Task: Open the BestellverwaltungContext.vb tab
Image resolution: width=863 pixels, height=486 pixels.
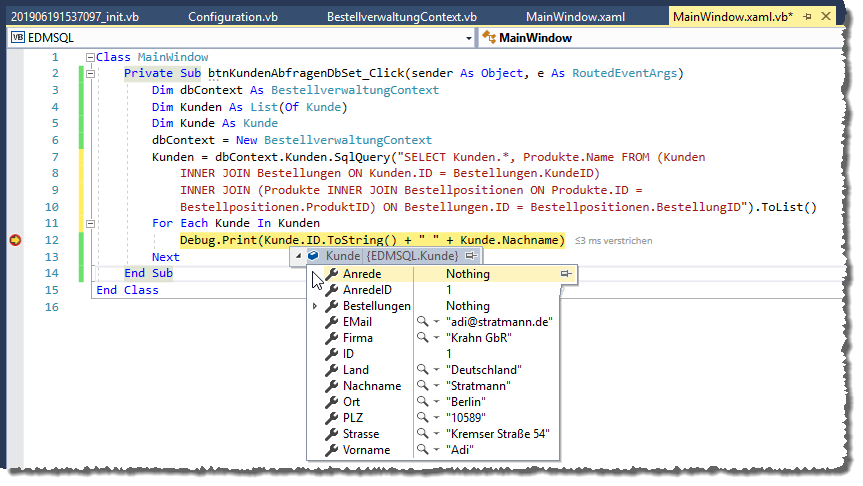Action: click(401, 18)
